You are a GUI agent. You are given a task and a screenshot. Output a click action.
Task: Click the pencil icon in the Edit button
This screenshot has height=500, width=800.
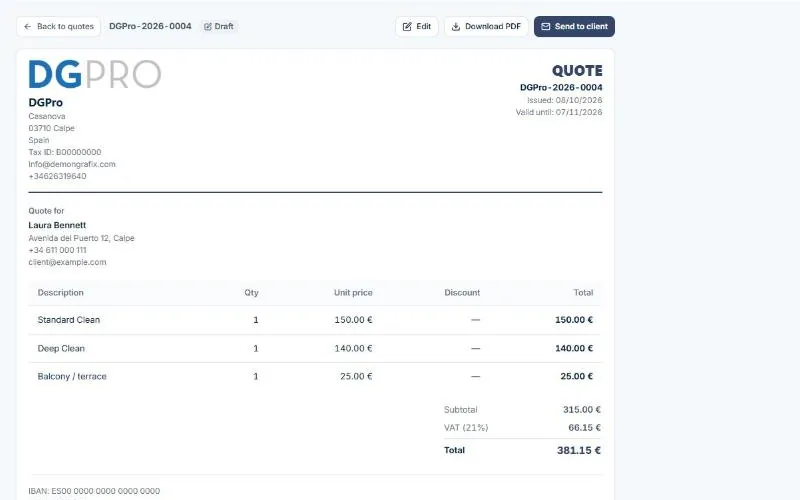(407, 27)
